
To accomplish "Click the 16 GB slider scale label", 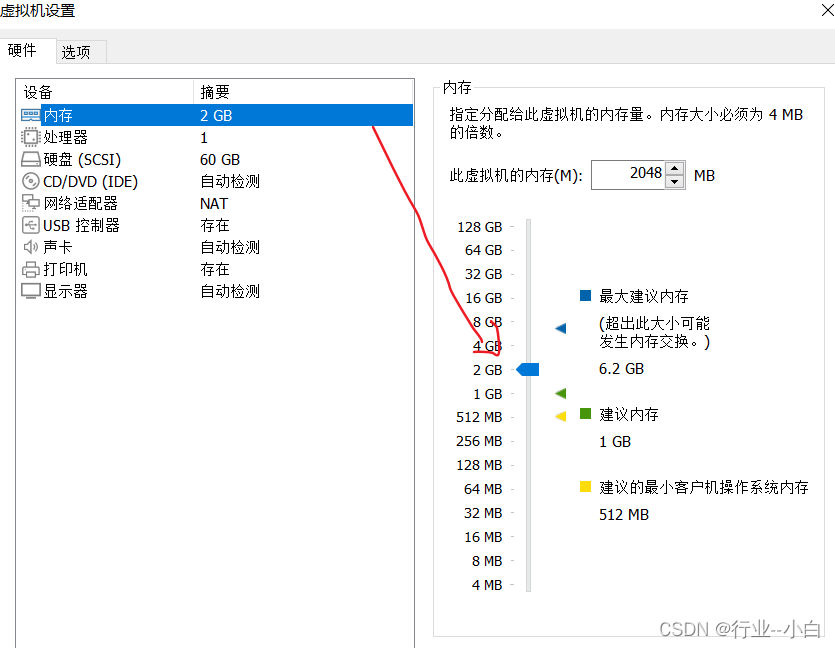I will coord(484,298).
